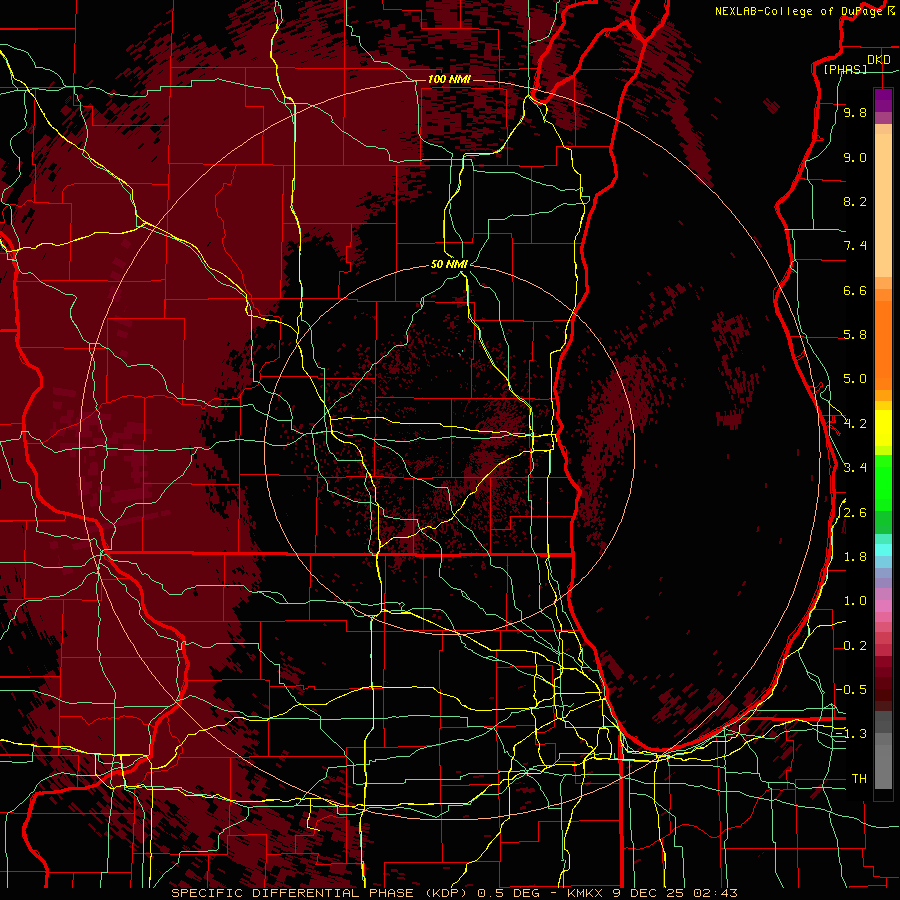Image resolution: width=900 pixels, height=900 pixels.
Task: Click the 7.4 value on color scale
Action: [855, 246]
